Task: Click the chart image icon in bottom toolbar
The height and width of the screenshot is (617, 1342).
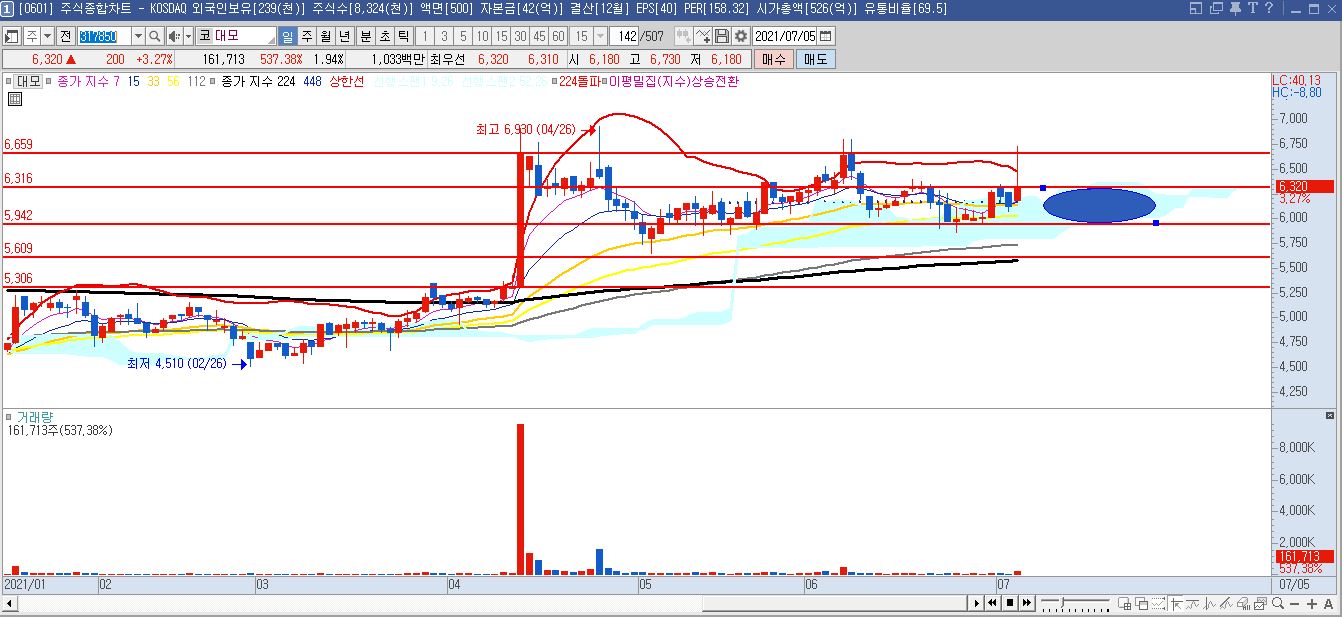Action: click(1260, 603)
